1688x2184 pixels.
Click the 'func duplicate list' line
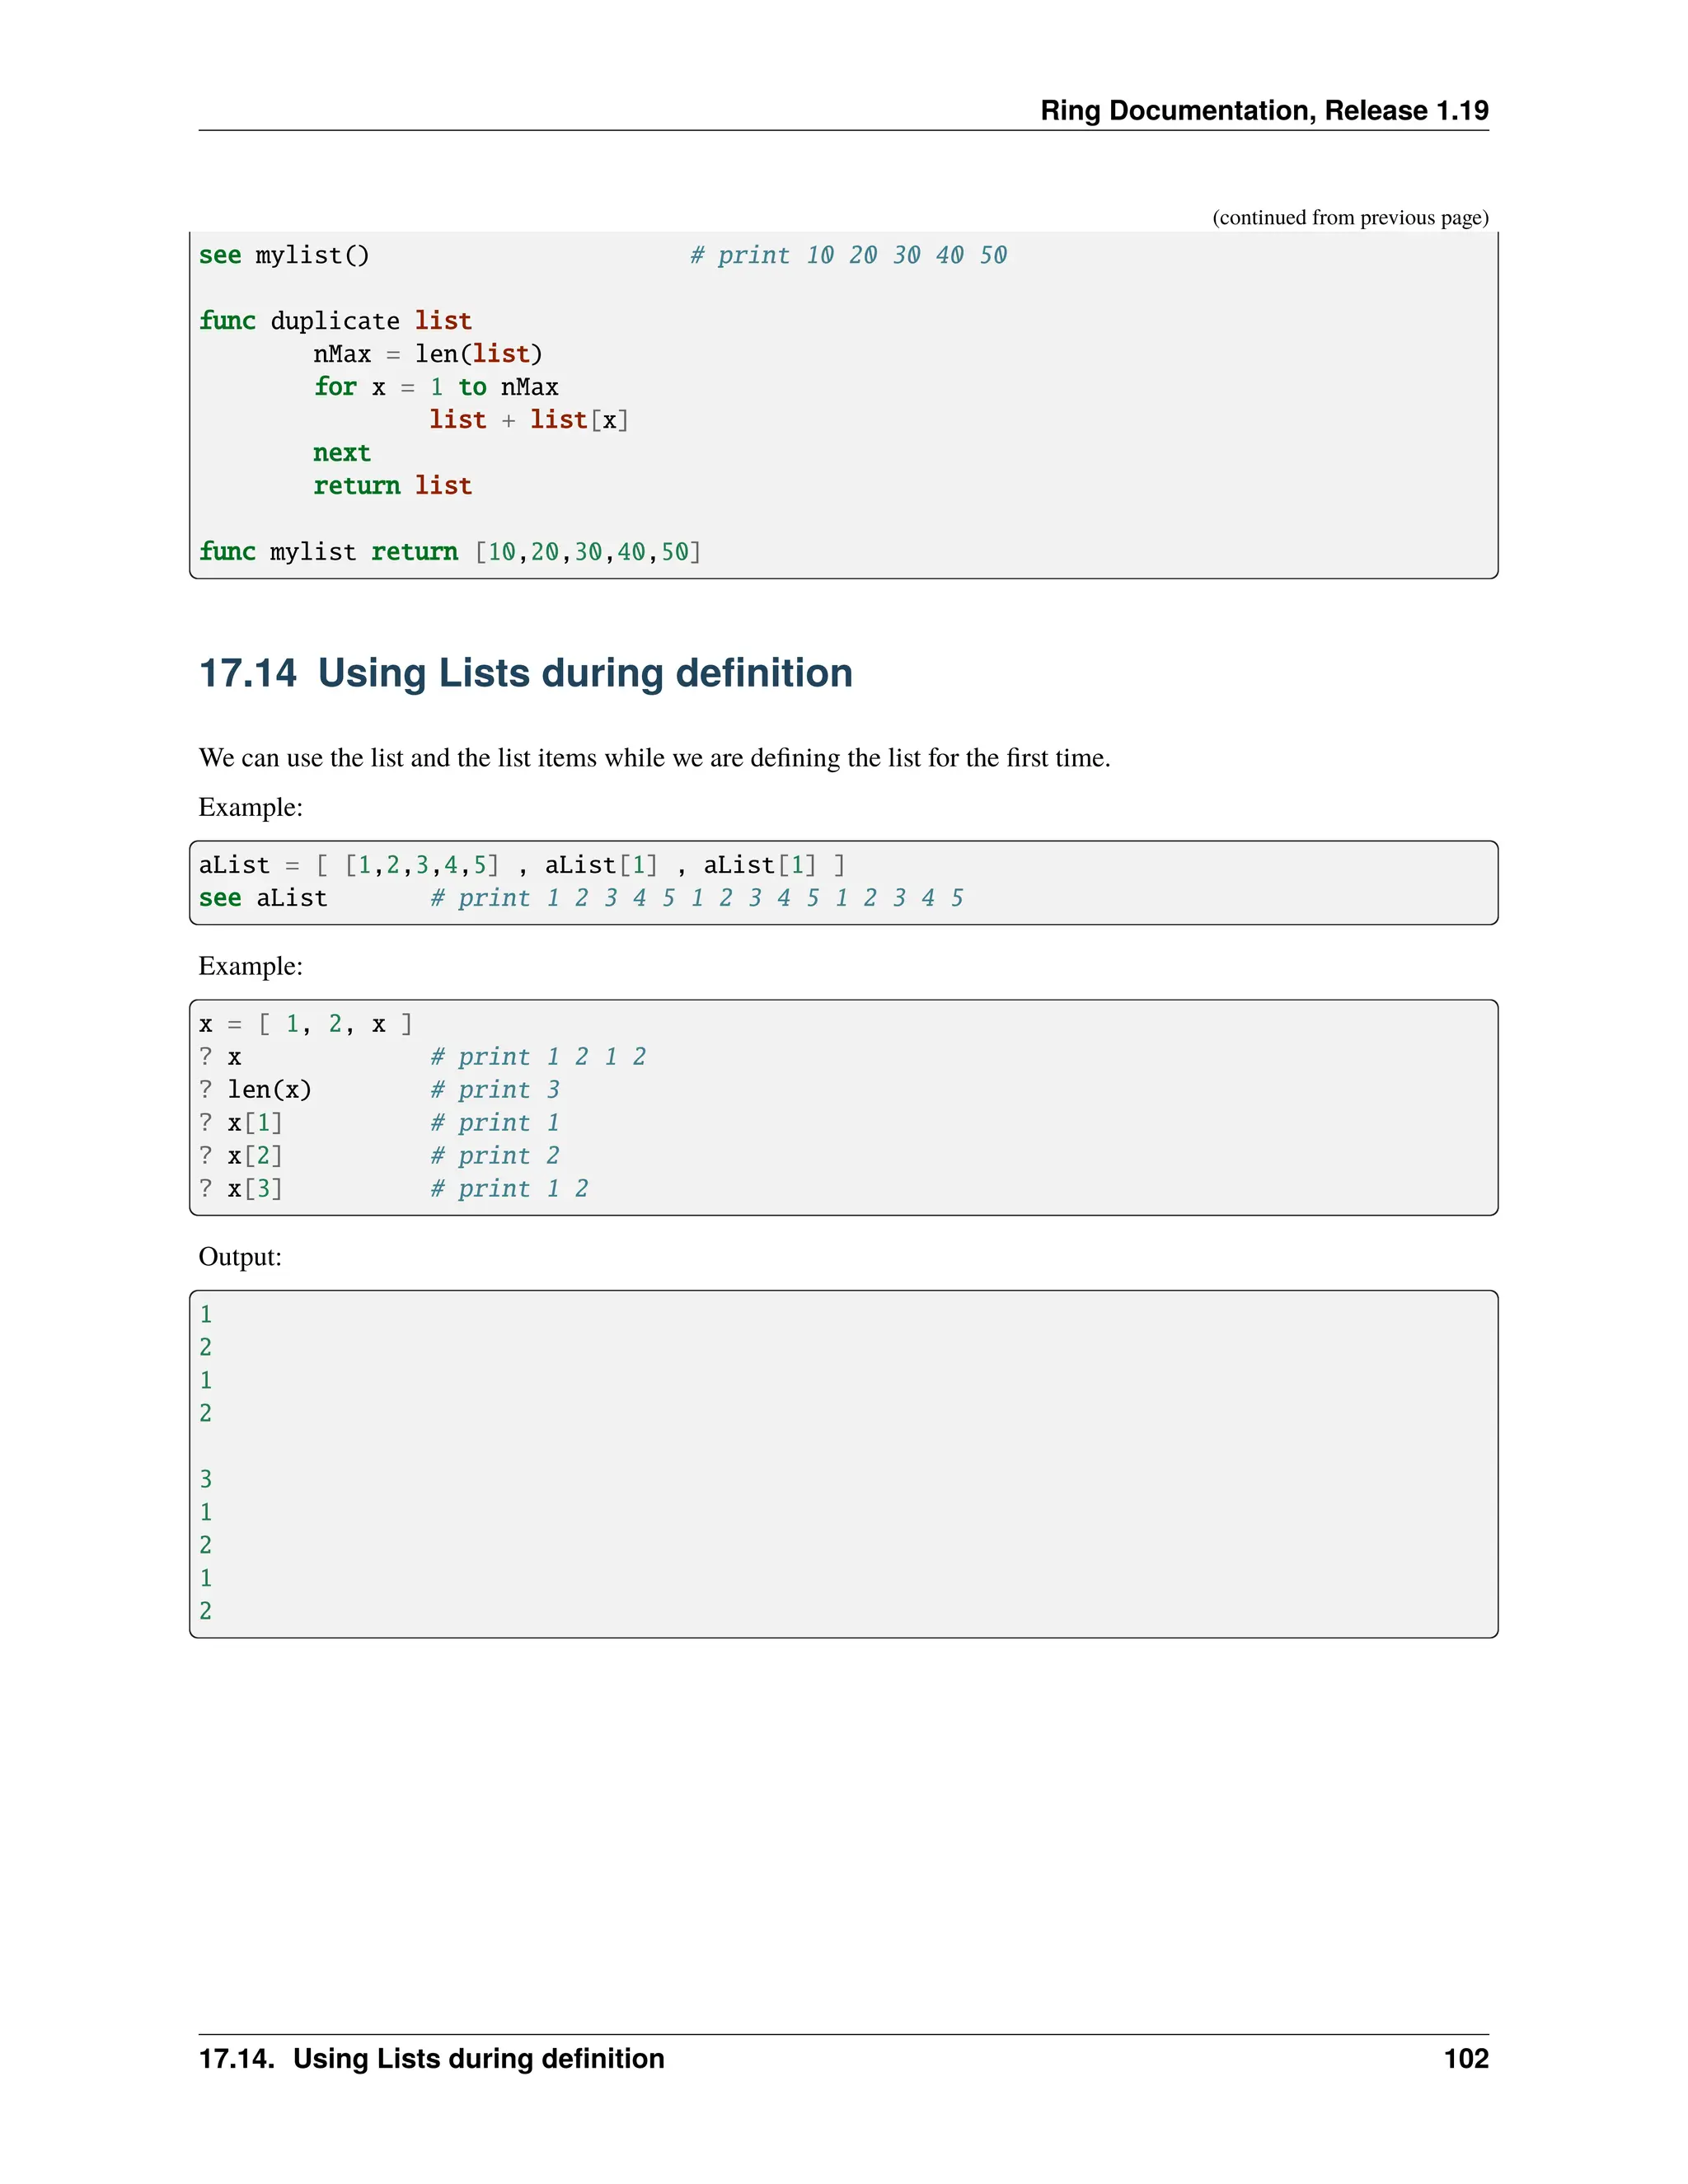click(x=335, y=321)
